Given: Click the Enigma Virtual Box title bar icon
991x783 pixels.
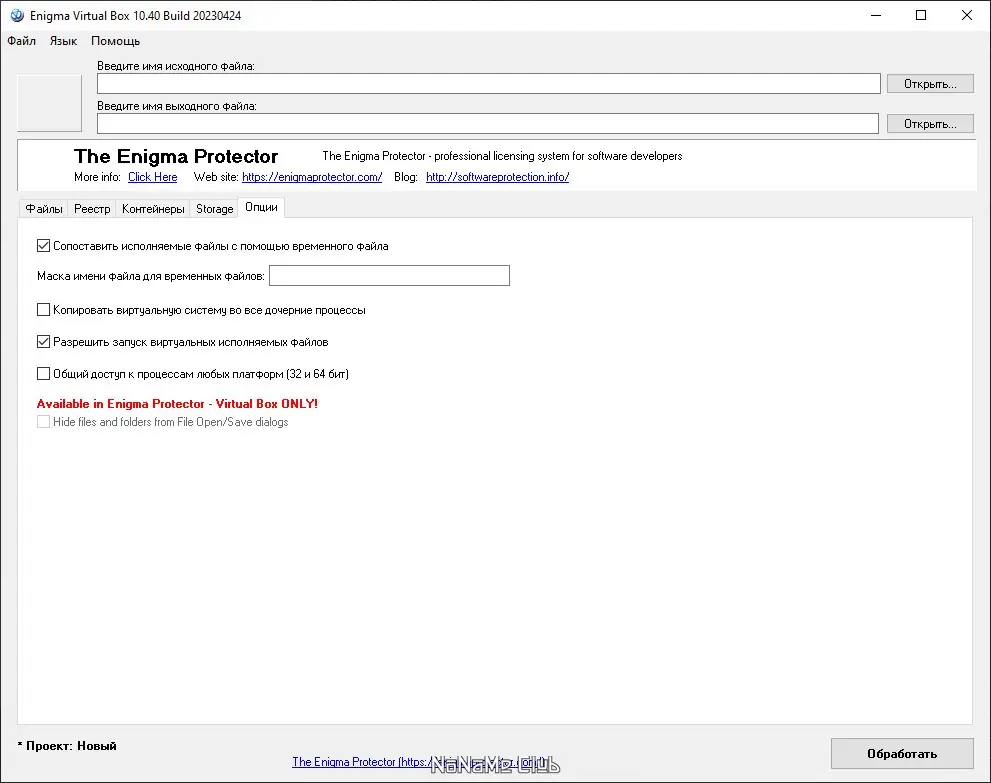Looking at the screenshot, I should [x=17, y=15].
